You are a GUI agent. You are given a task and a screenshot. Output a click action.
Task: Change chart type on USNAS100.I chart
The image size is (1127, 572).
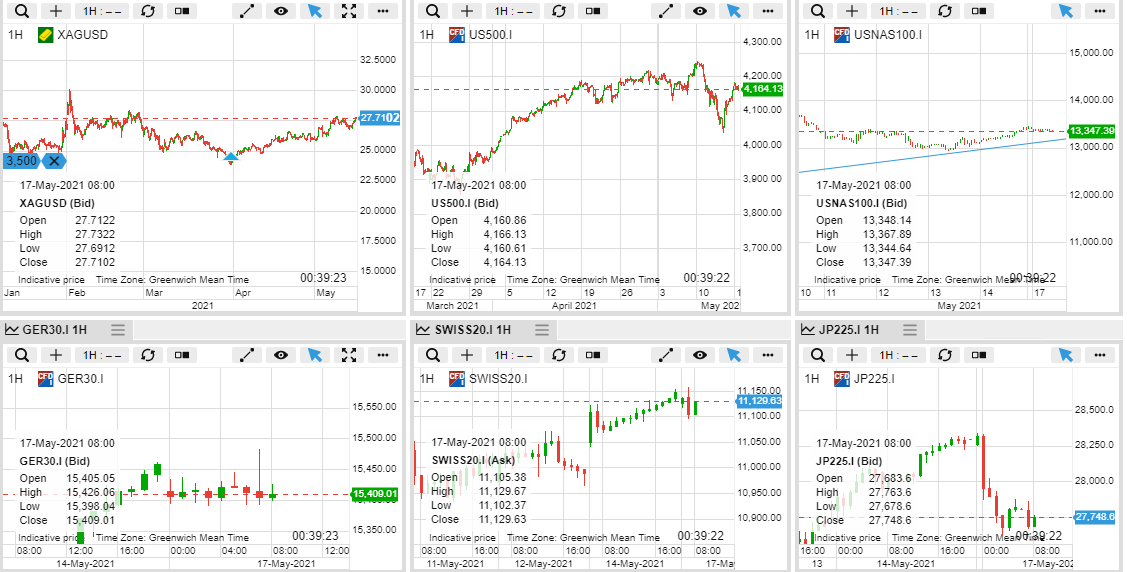pos(978,11)
